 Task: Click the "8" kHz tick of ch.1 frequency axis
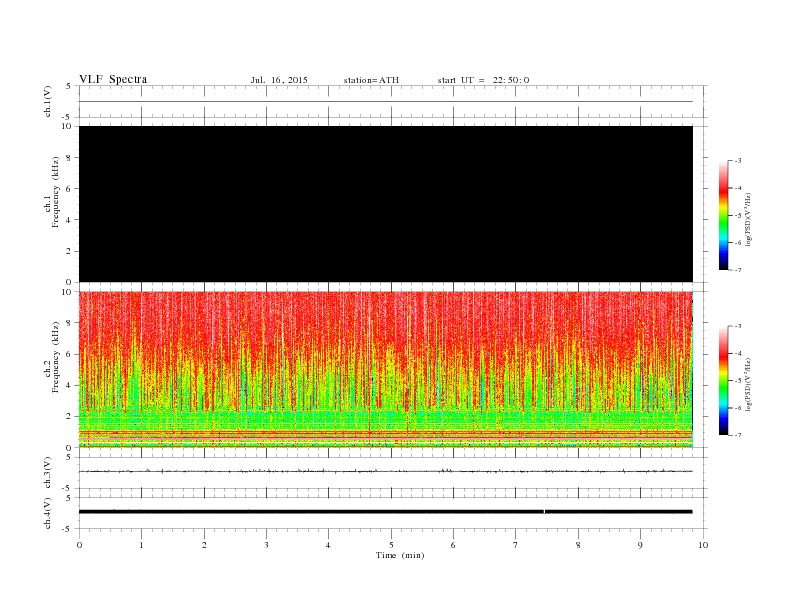[69, 158]
